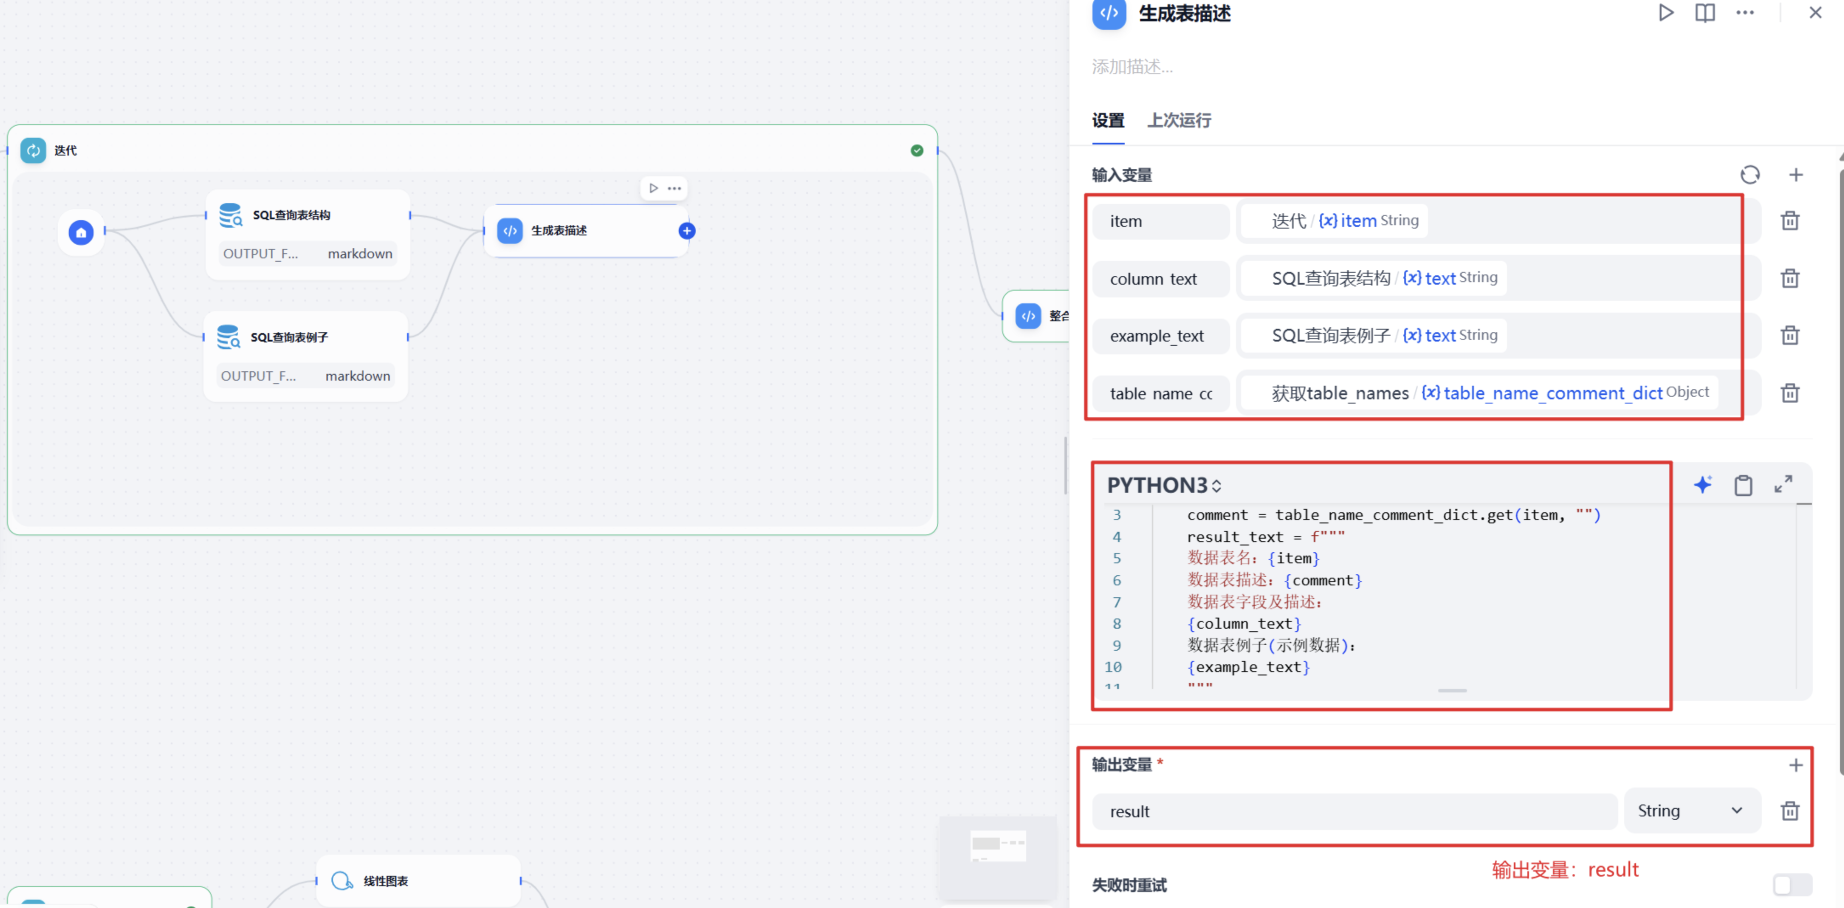Click code line 3 in the Python editor
Image resolution: width=1844 pixels, height=908 pixels.
[1393, 515]
